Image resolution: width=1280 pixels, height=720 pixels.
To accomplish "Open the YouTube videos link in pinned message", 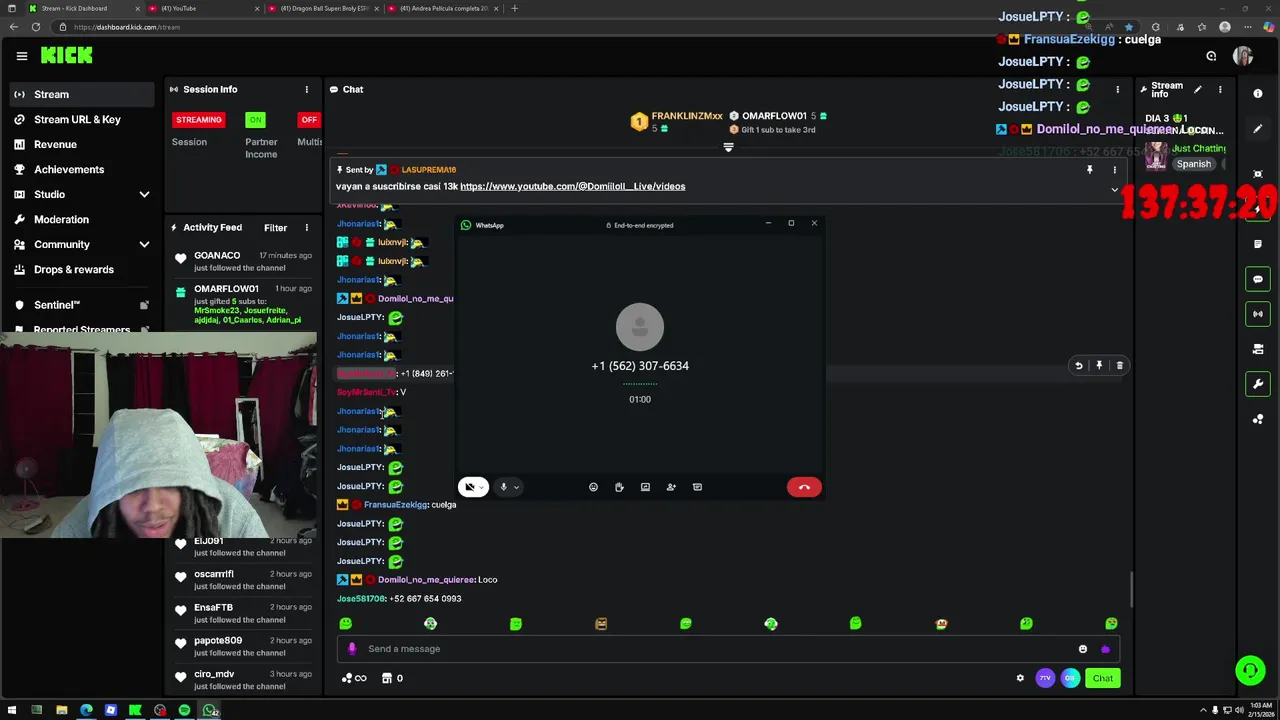I will 572,186.
